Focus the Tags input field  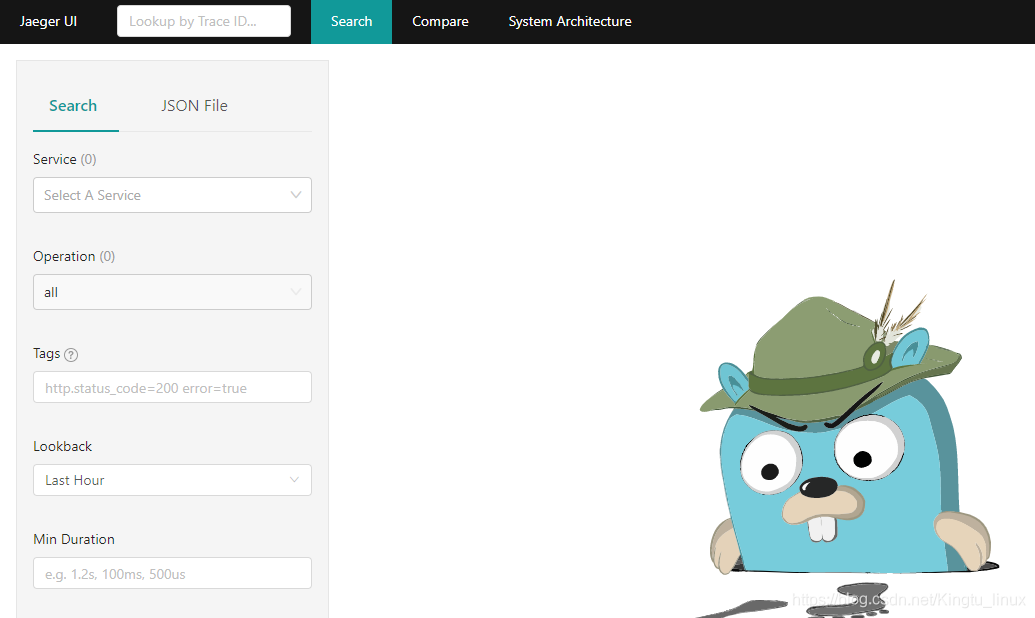point(172,387)
